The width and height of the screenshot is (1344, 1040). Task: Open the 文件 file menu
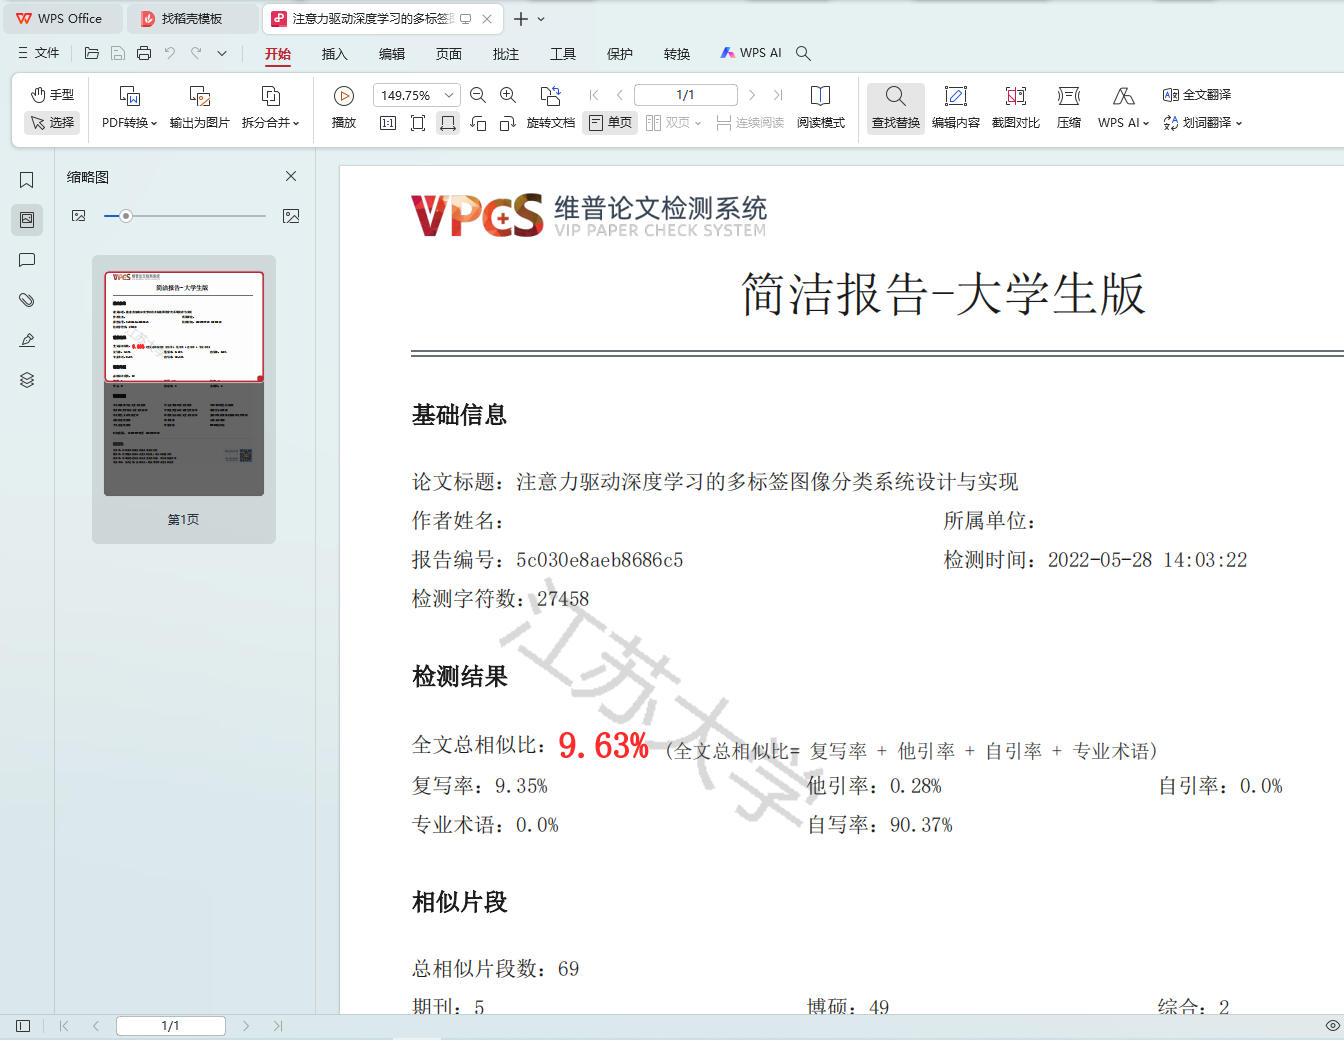point(39,53)
